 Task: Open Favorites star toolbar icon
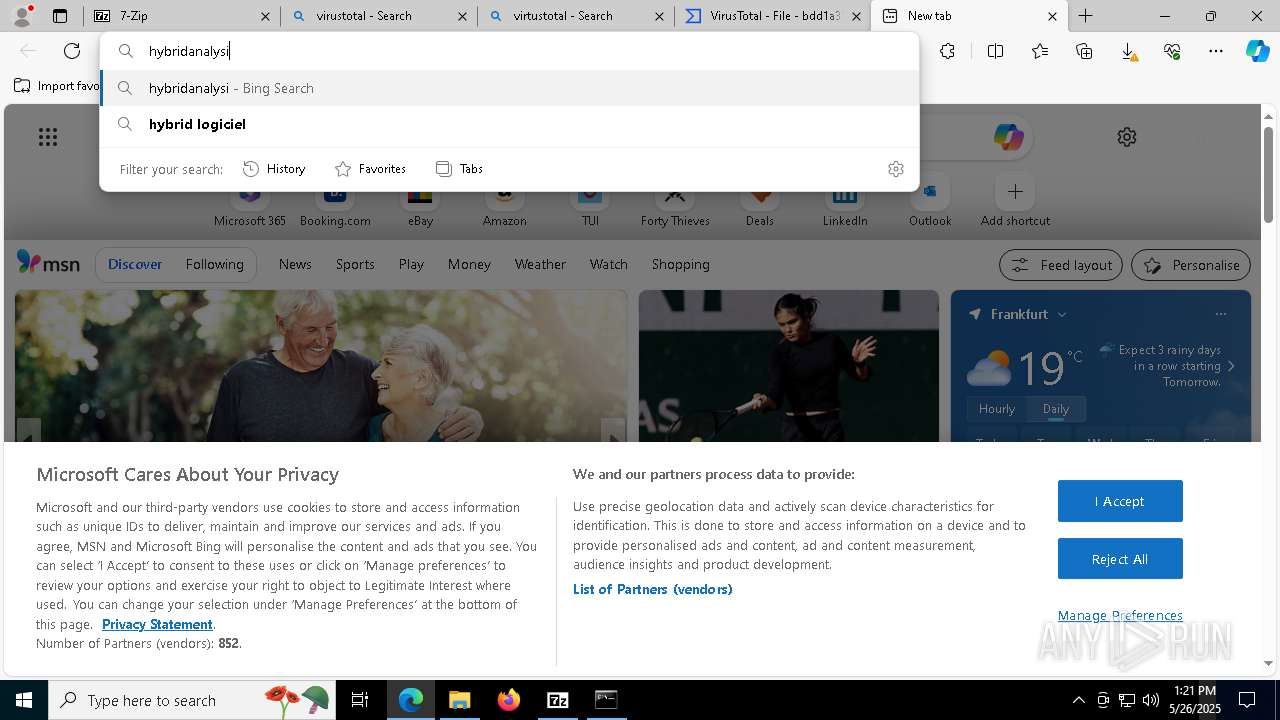tap(1040, 51)
